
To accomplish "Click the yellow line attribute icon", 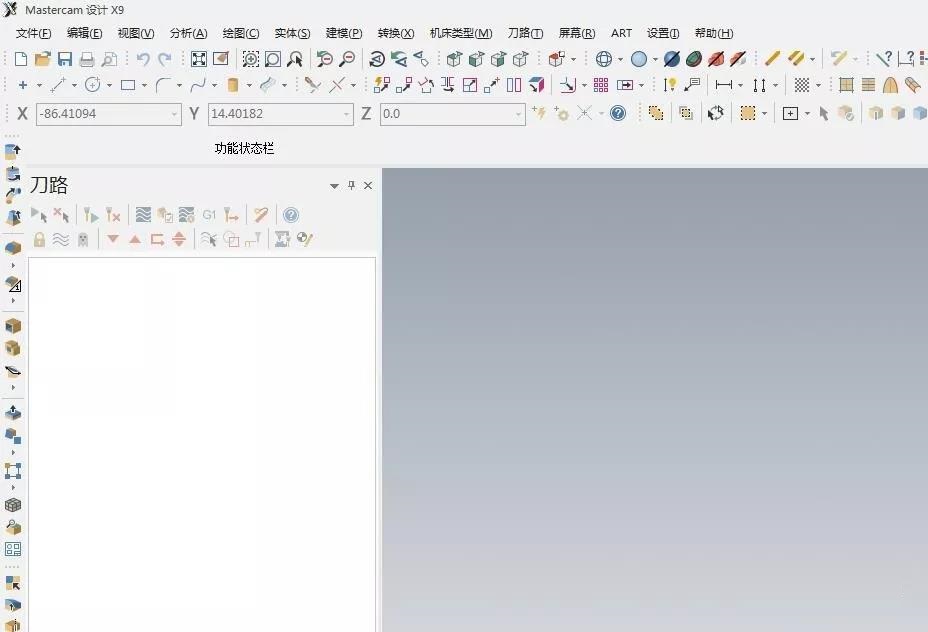I will [772, 59].
